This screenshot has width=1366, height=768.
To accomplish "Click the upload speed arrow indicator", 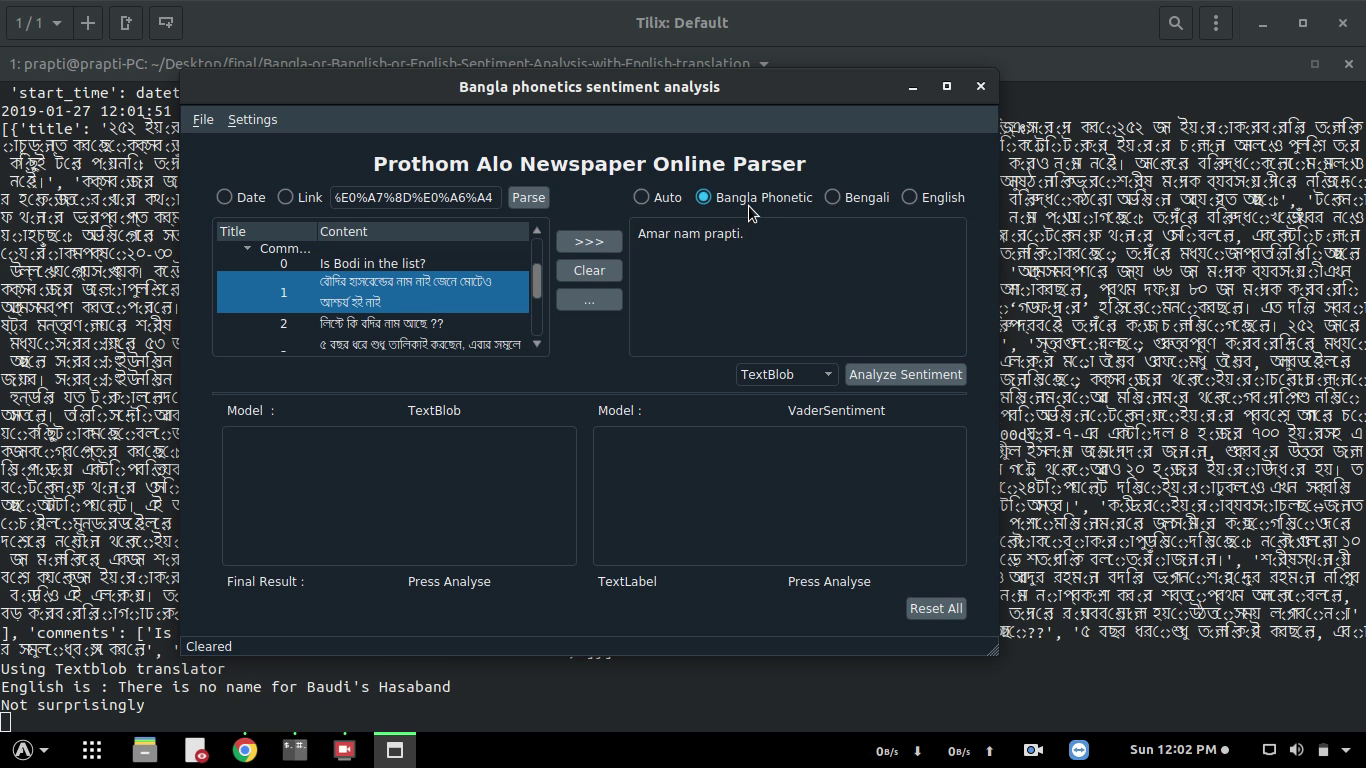I will click(x=990, y=750).
